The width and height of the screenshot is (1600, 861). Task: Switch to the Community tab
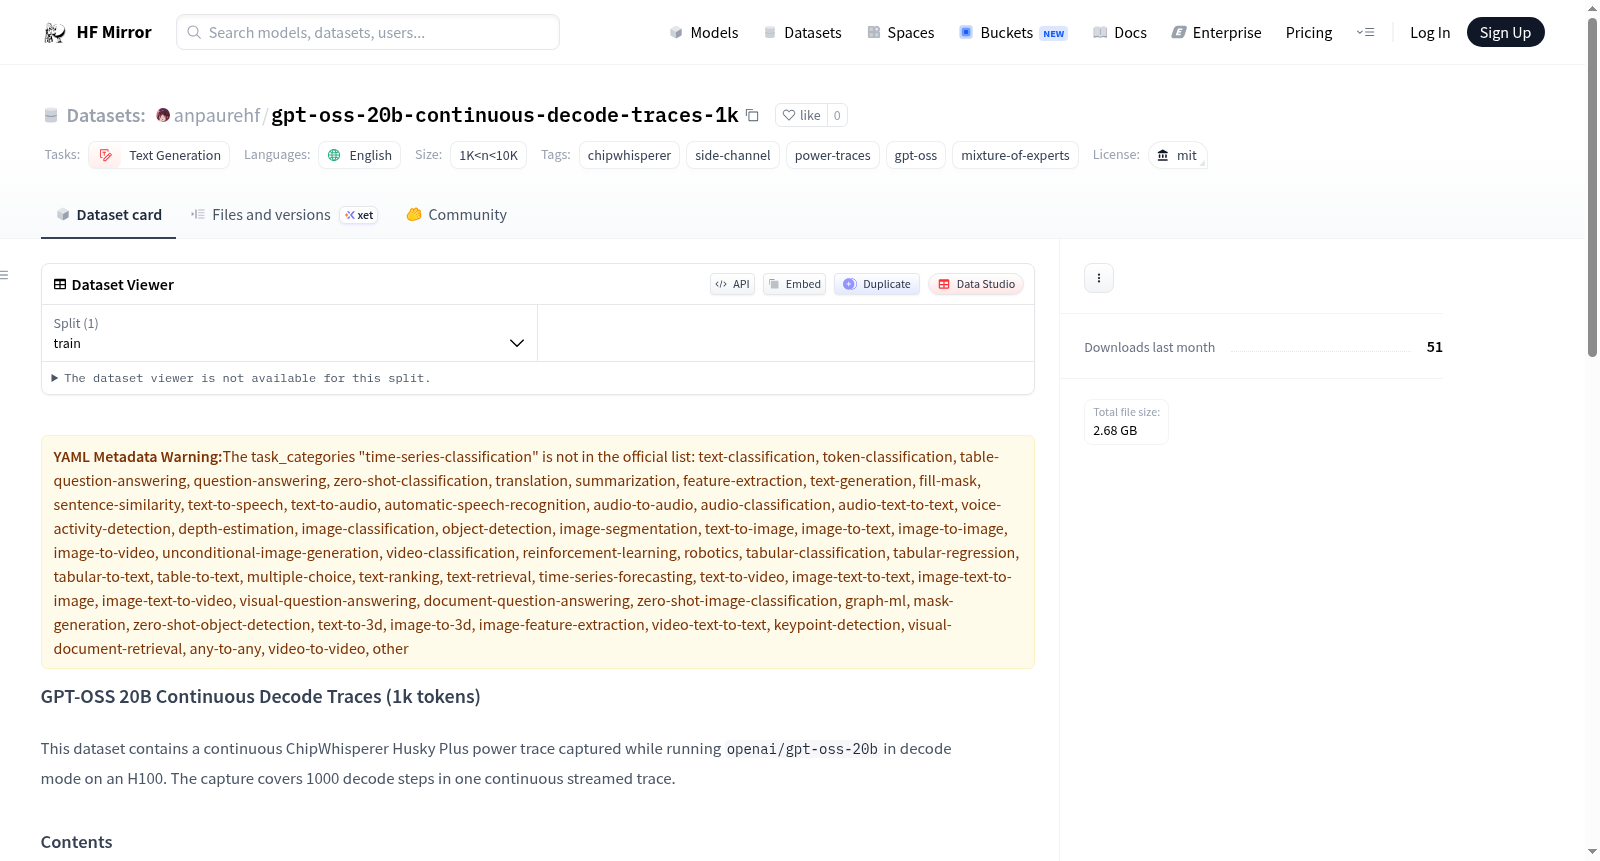click(x=456, y=215)
